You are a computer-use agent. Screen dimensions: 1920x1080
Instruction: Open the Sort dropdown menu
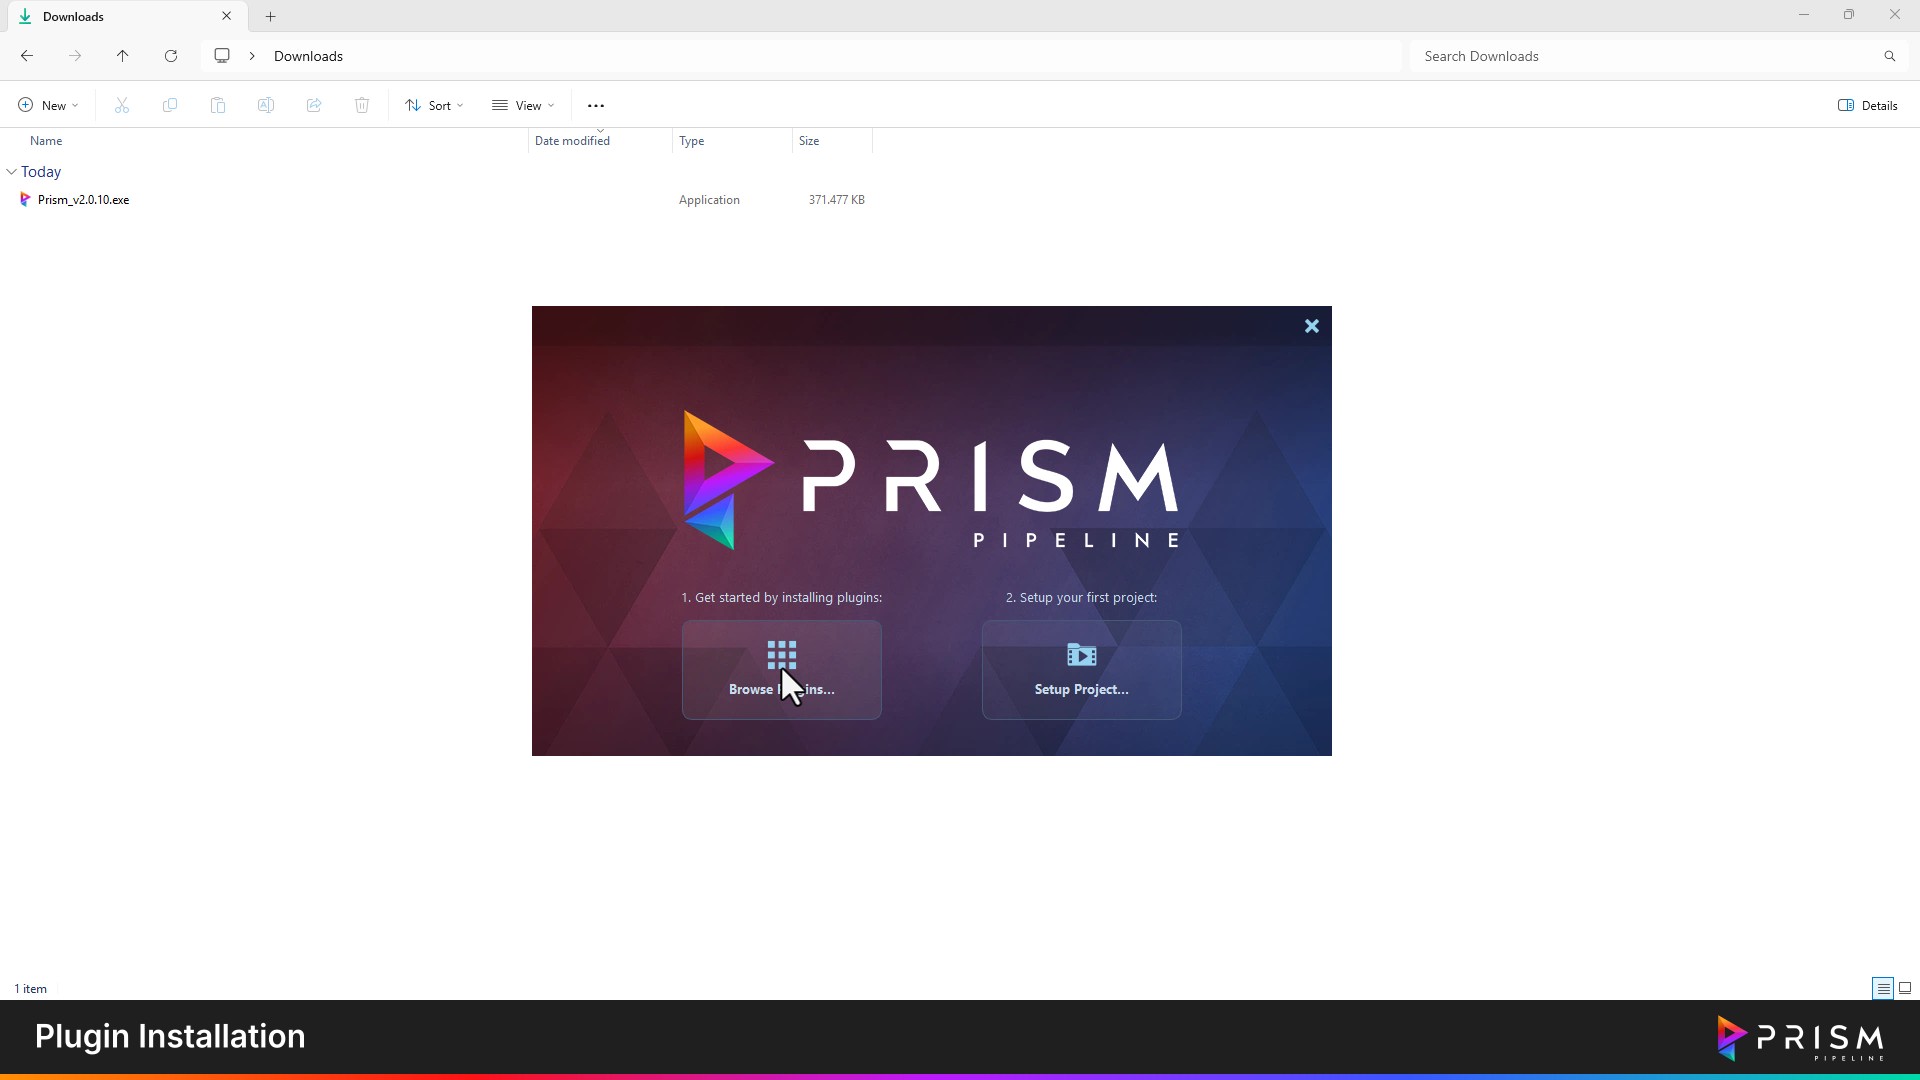pos(434,105)
